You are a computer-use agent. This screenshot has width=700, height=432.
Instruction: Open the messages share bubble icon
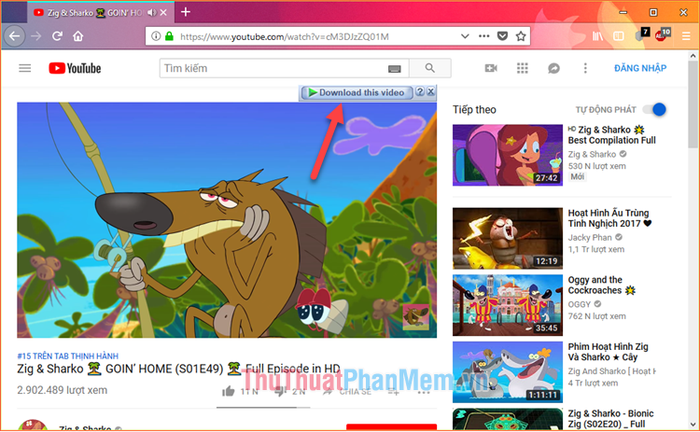554,68
